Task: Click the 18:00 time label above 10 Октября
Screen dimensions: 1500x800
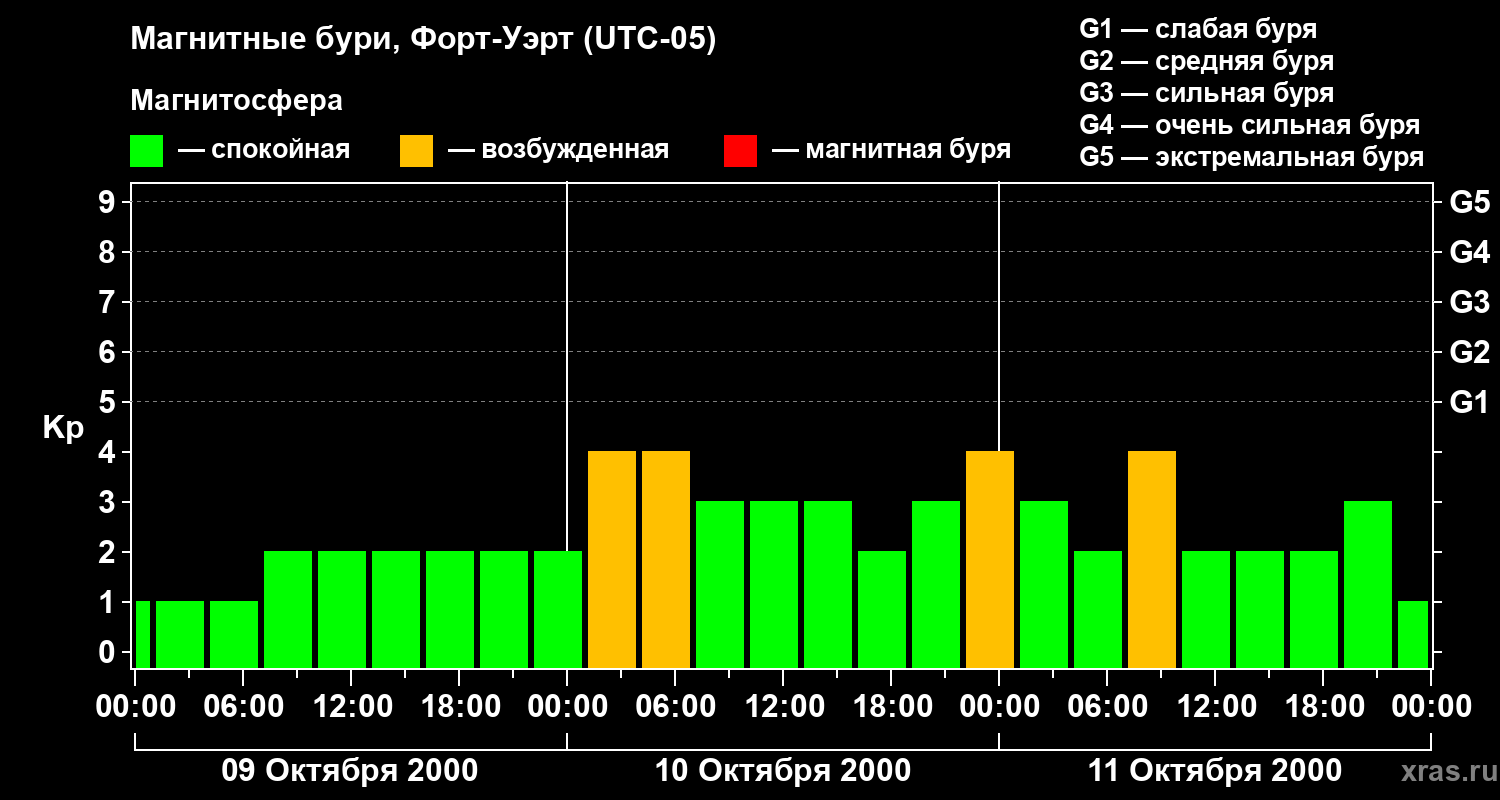Action: point(891,706)
